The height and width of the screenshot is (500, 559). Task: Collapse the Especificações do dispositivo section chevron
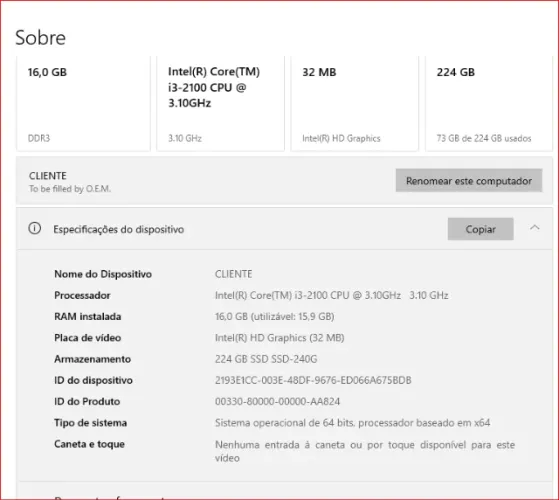coord(534,227)
